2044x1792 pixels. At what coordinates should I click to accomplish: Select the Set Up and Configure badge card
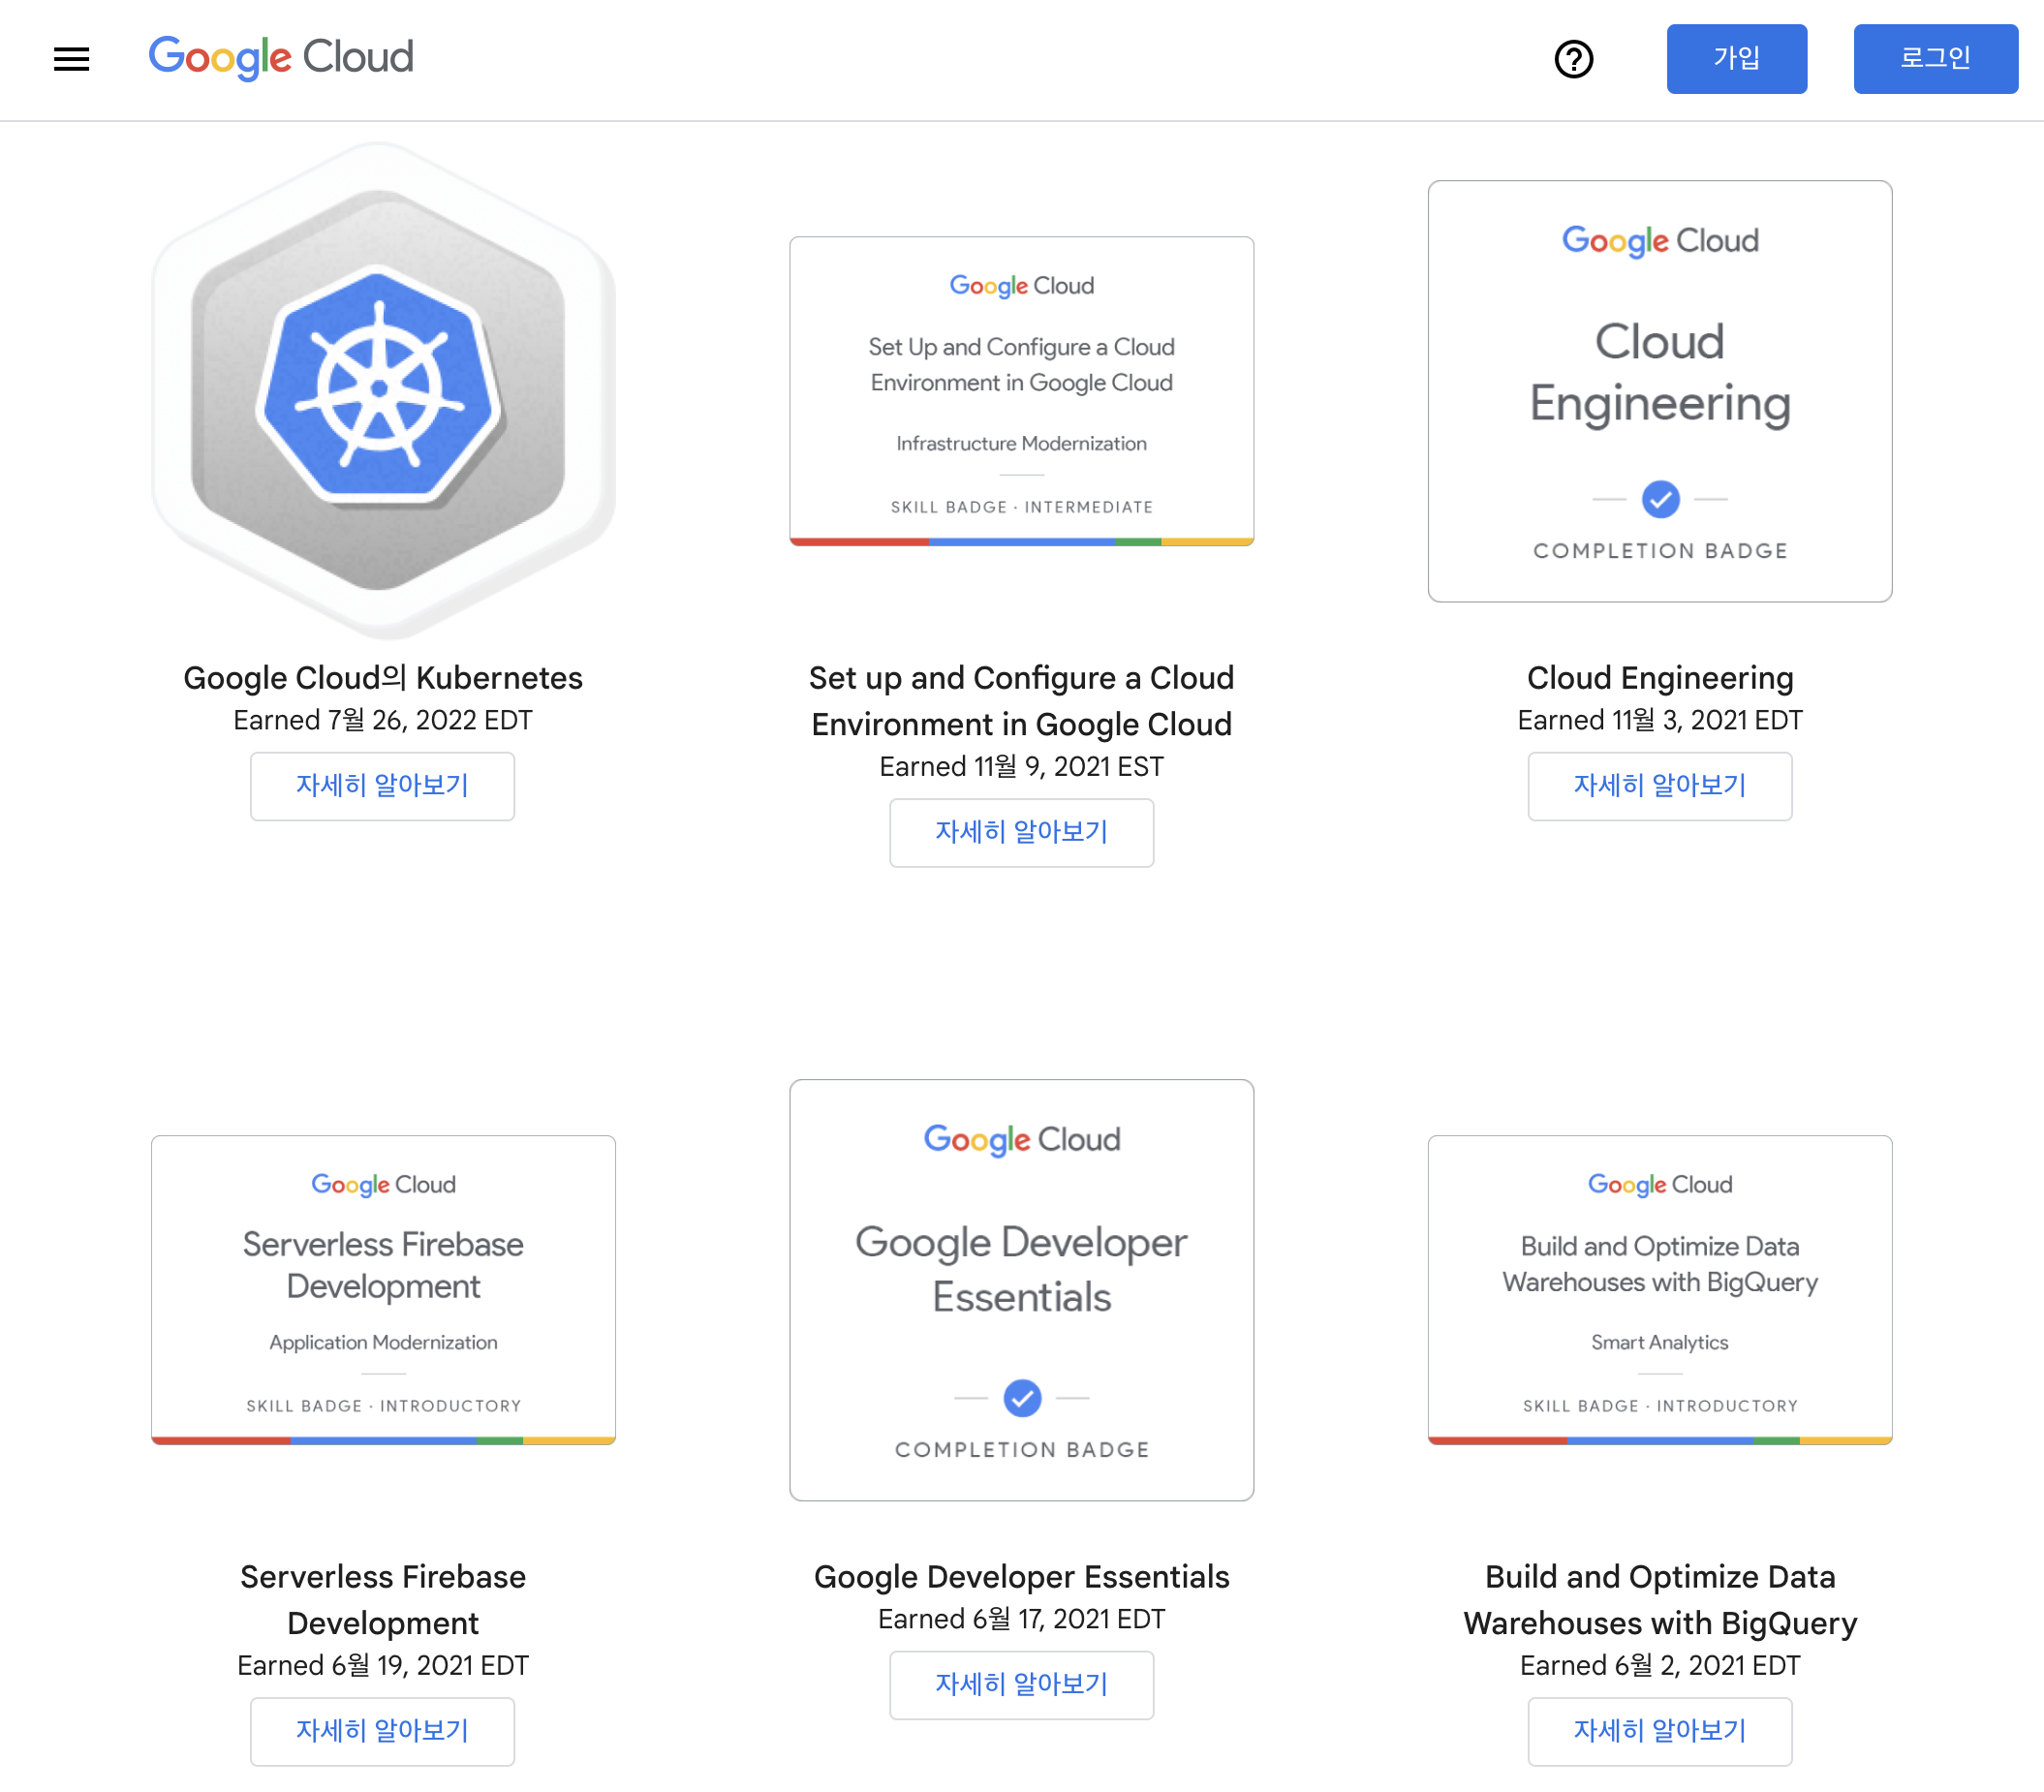tap(1021, 391)
